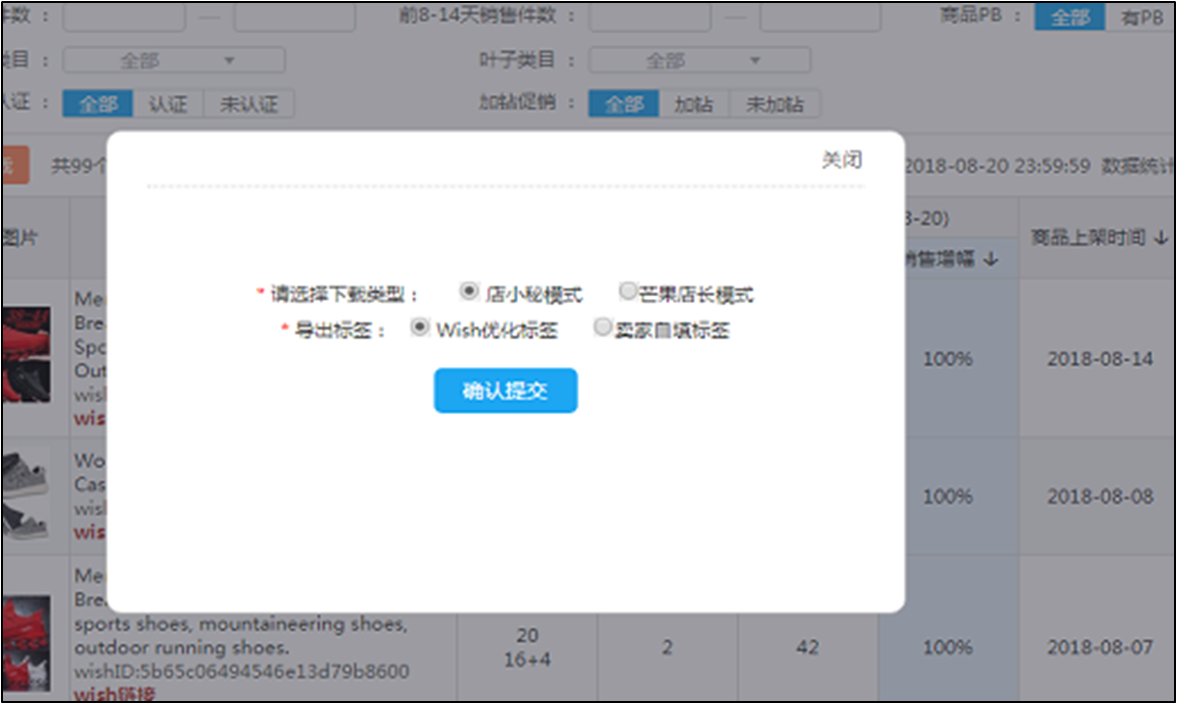This screenshot has height=704, width=1177.
Task: Open the 类目 dropdown showing 全部
Action: click(173, 61)
